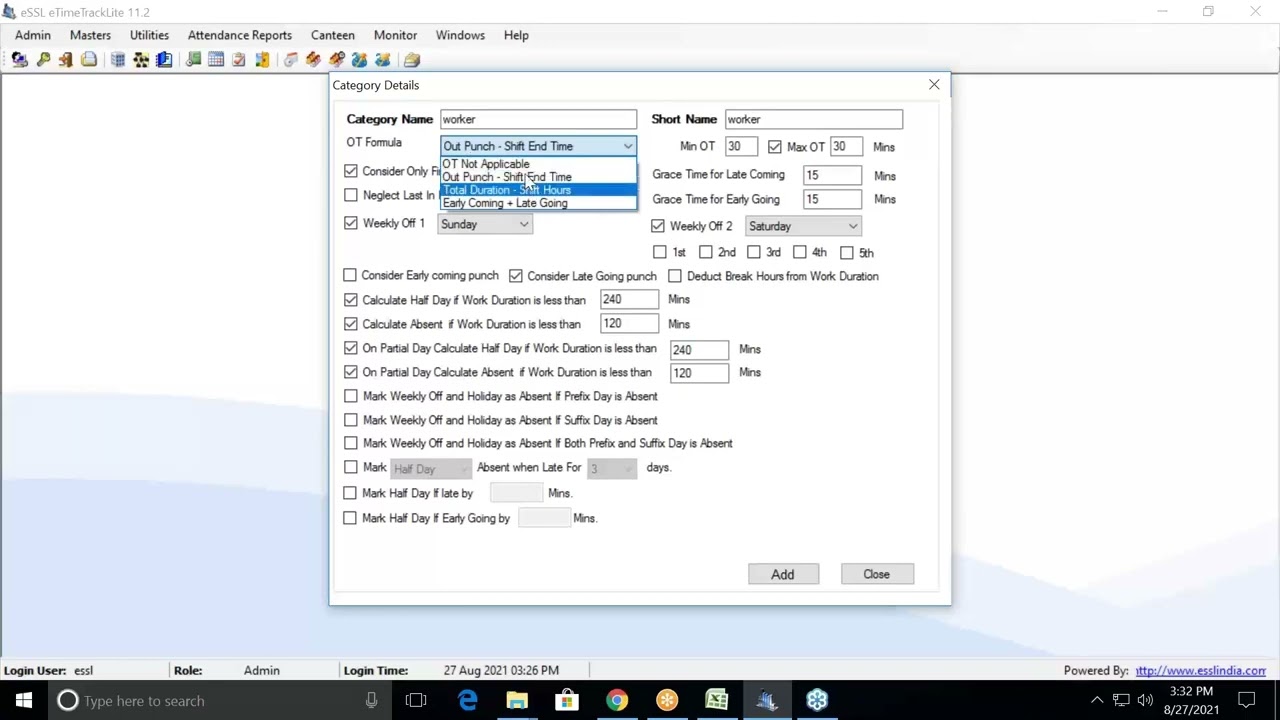Check Mark Half Day If late by

350,493
